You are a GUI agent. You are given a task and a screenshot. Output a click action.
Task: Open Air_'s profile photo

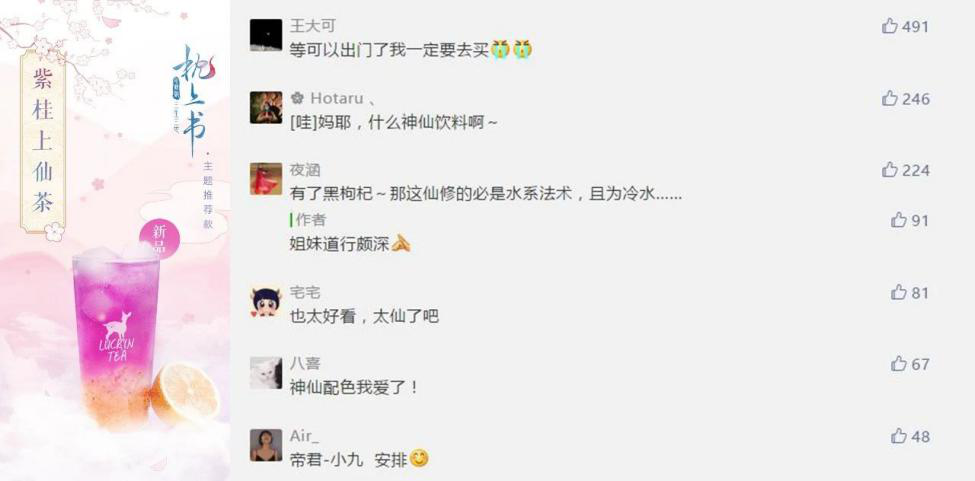(266, 445)
